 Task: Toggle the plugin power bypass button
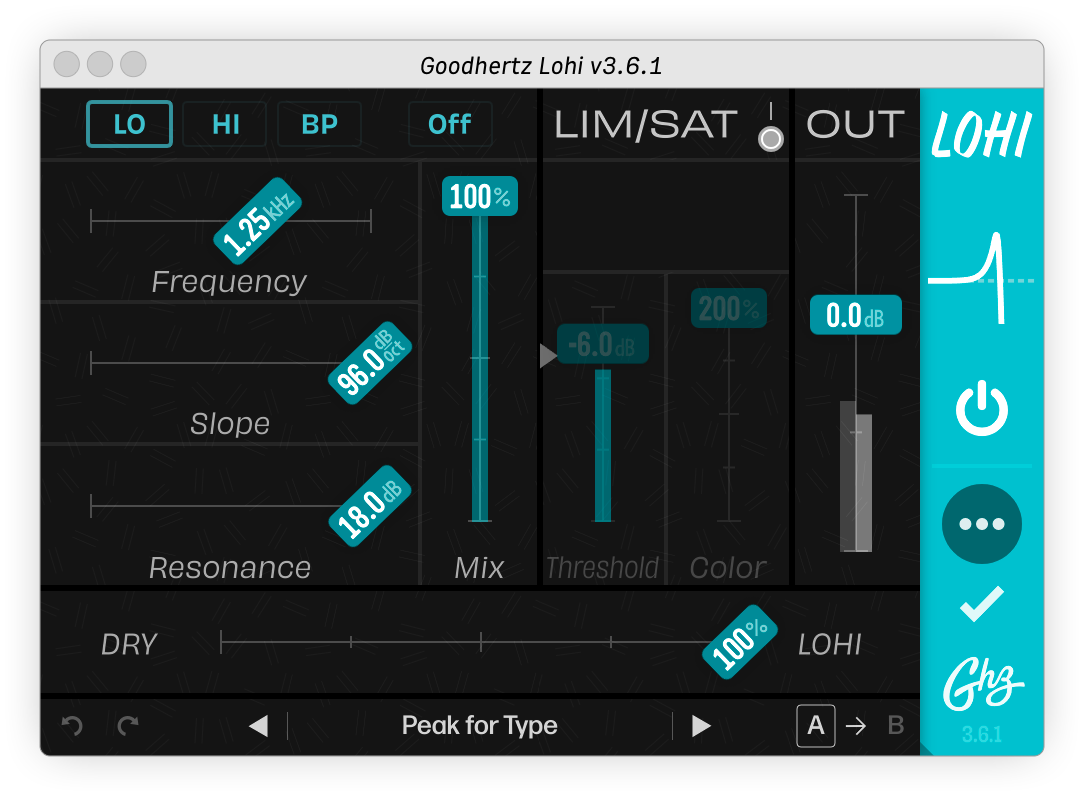point(982,408)
